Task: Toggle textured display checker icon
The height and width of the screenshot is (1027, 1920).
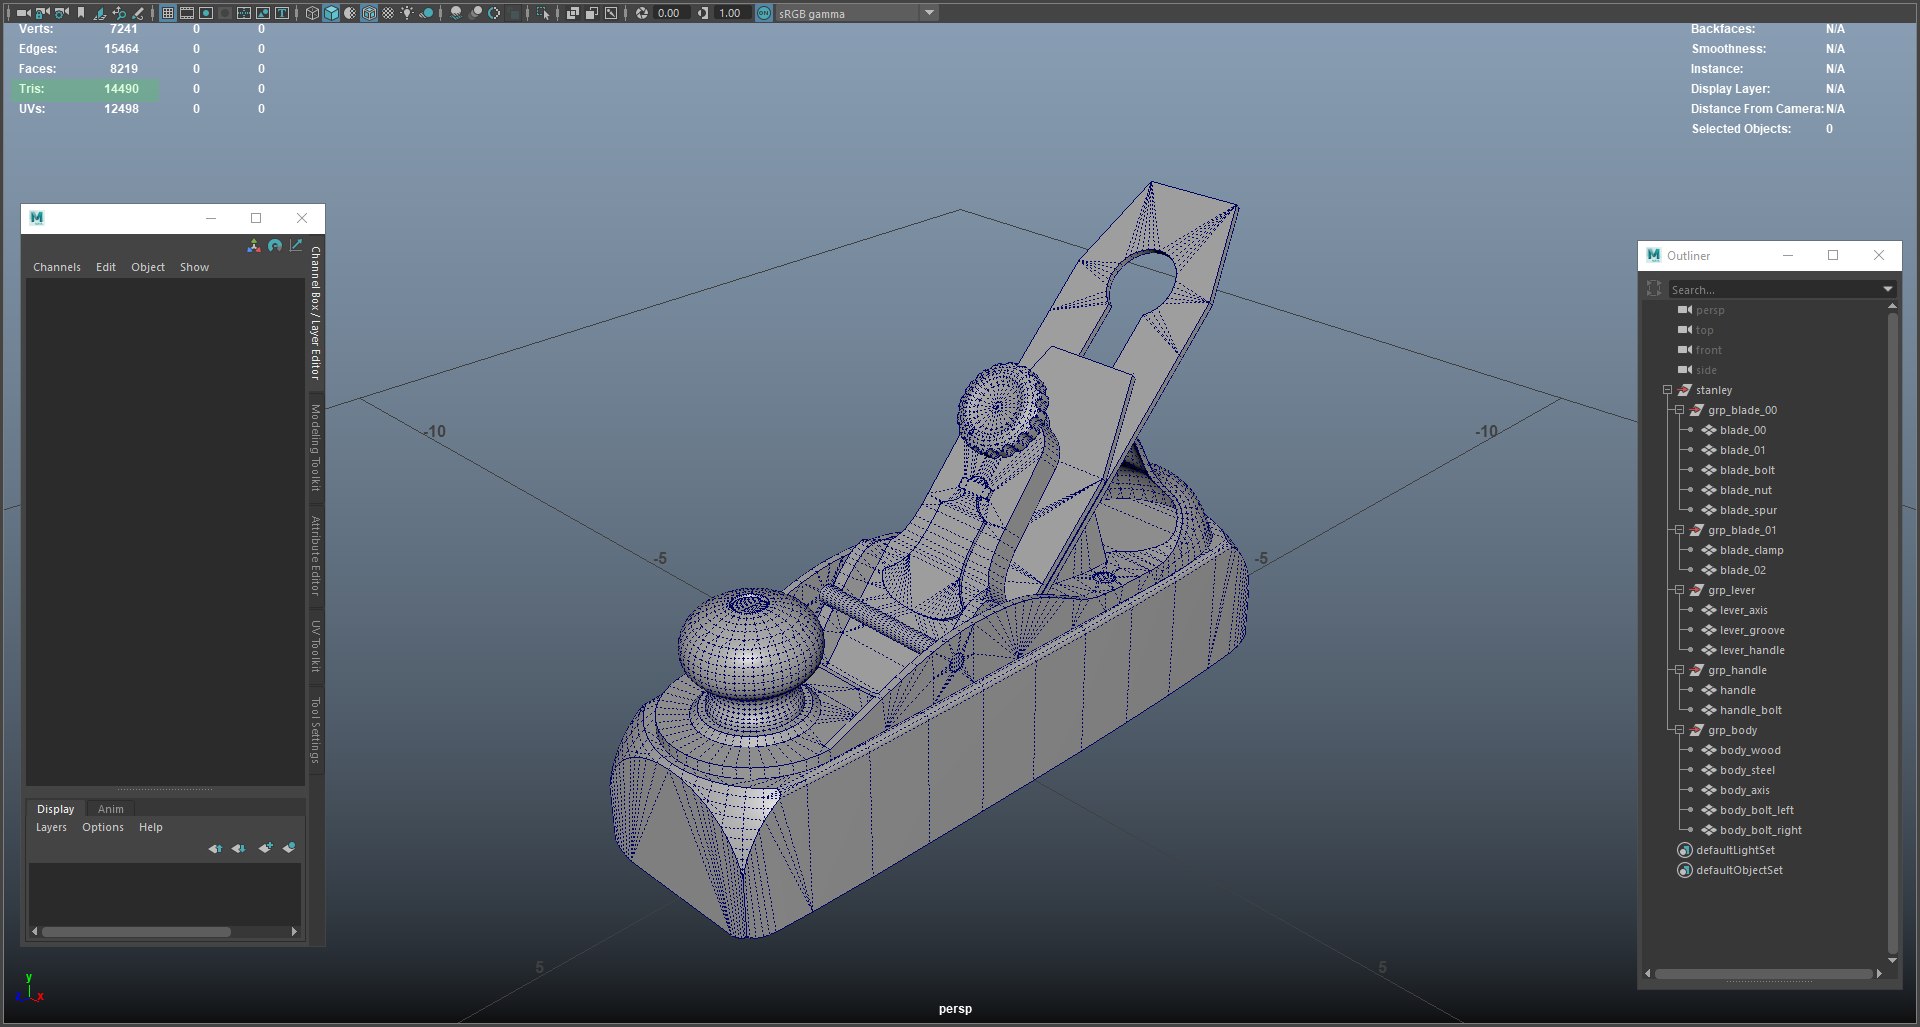Action: 388,13
